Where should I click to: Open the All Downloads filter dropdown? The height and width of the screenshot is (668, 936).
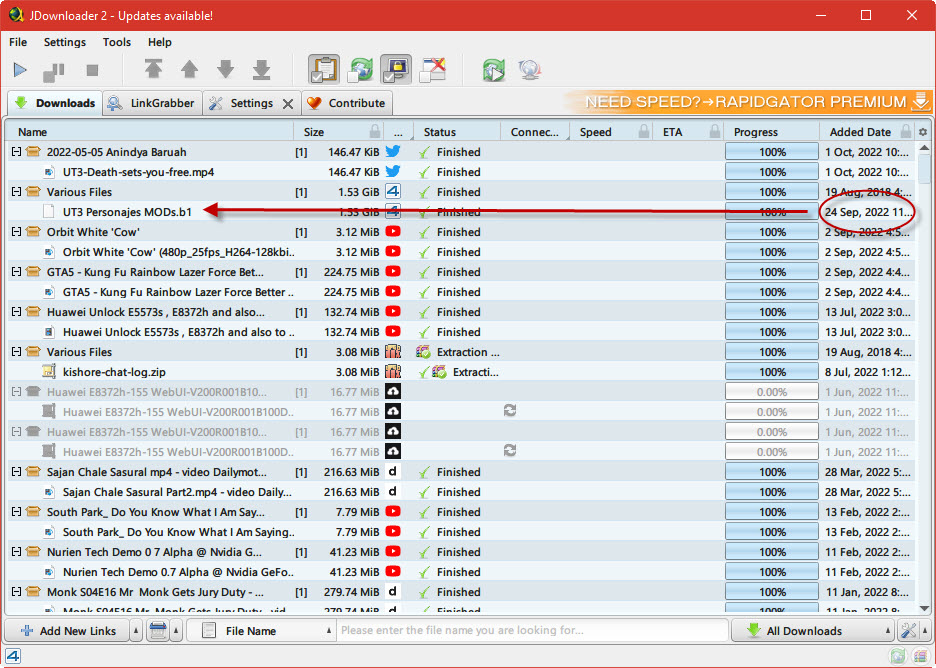(x=813, y=630)
